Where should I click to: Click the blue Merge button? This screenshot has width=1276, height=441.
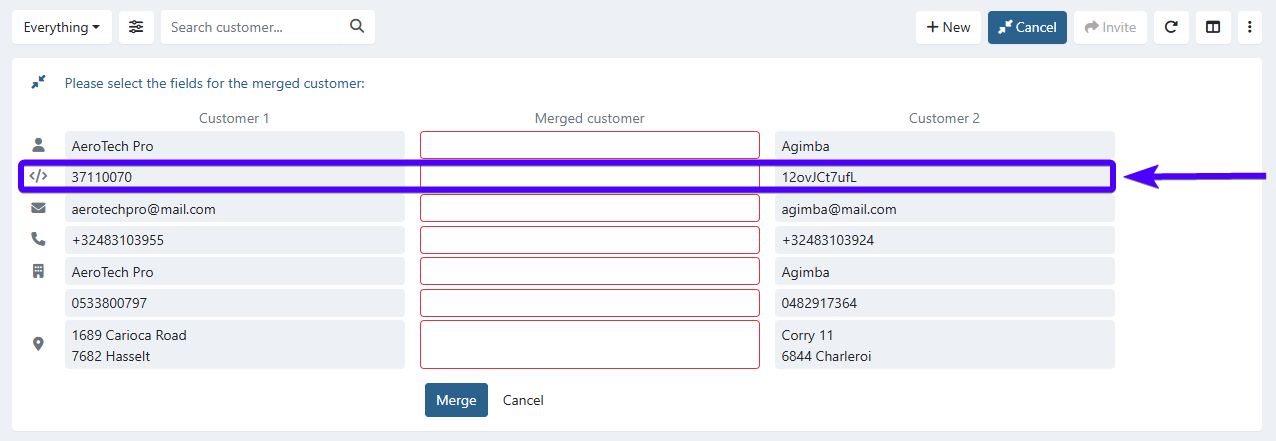point(456,400)
